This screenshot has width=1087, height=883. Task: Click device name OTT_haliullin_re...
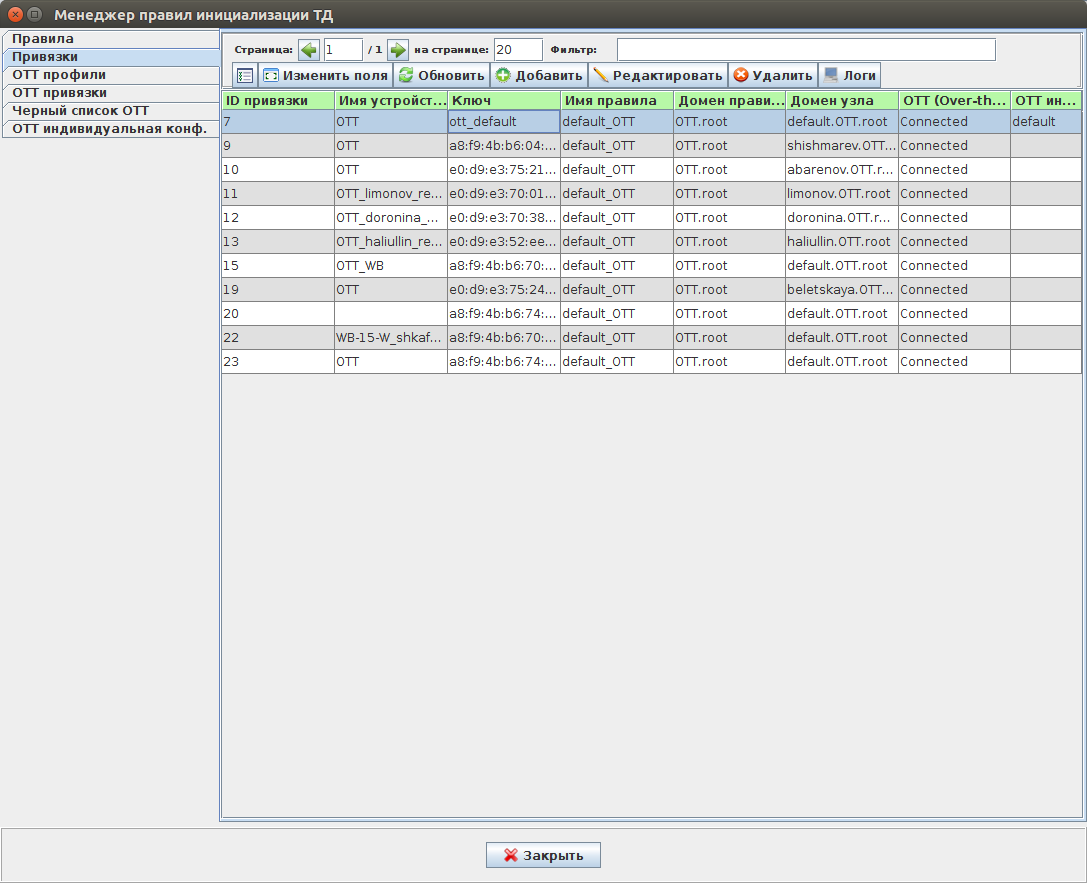tap(391, 242)
